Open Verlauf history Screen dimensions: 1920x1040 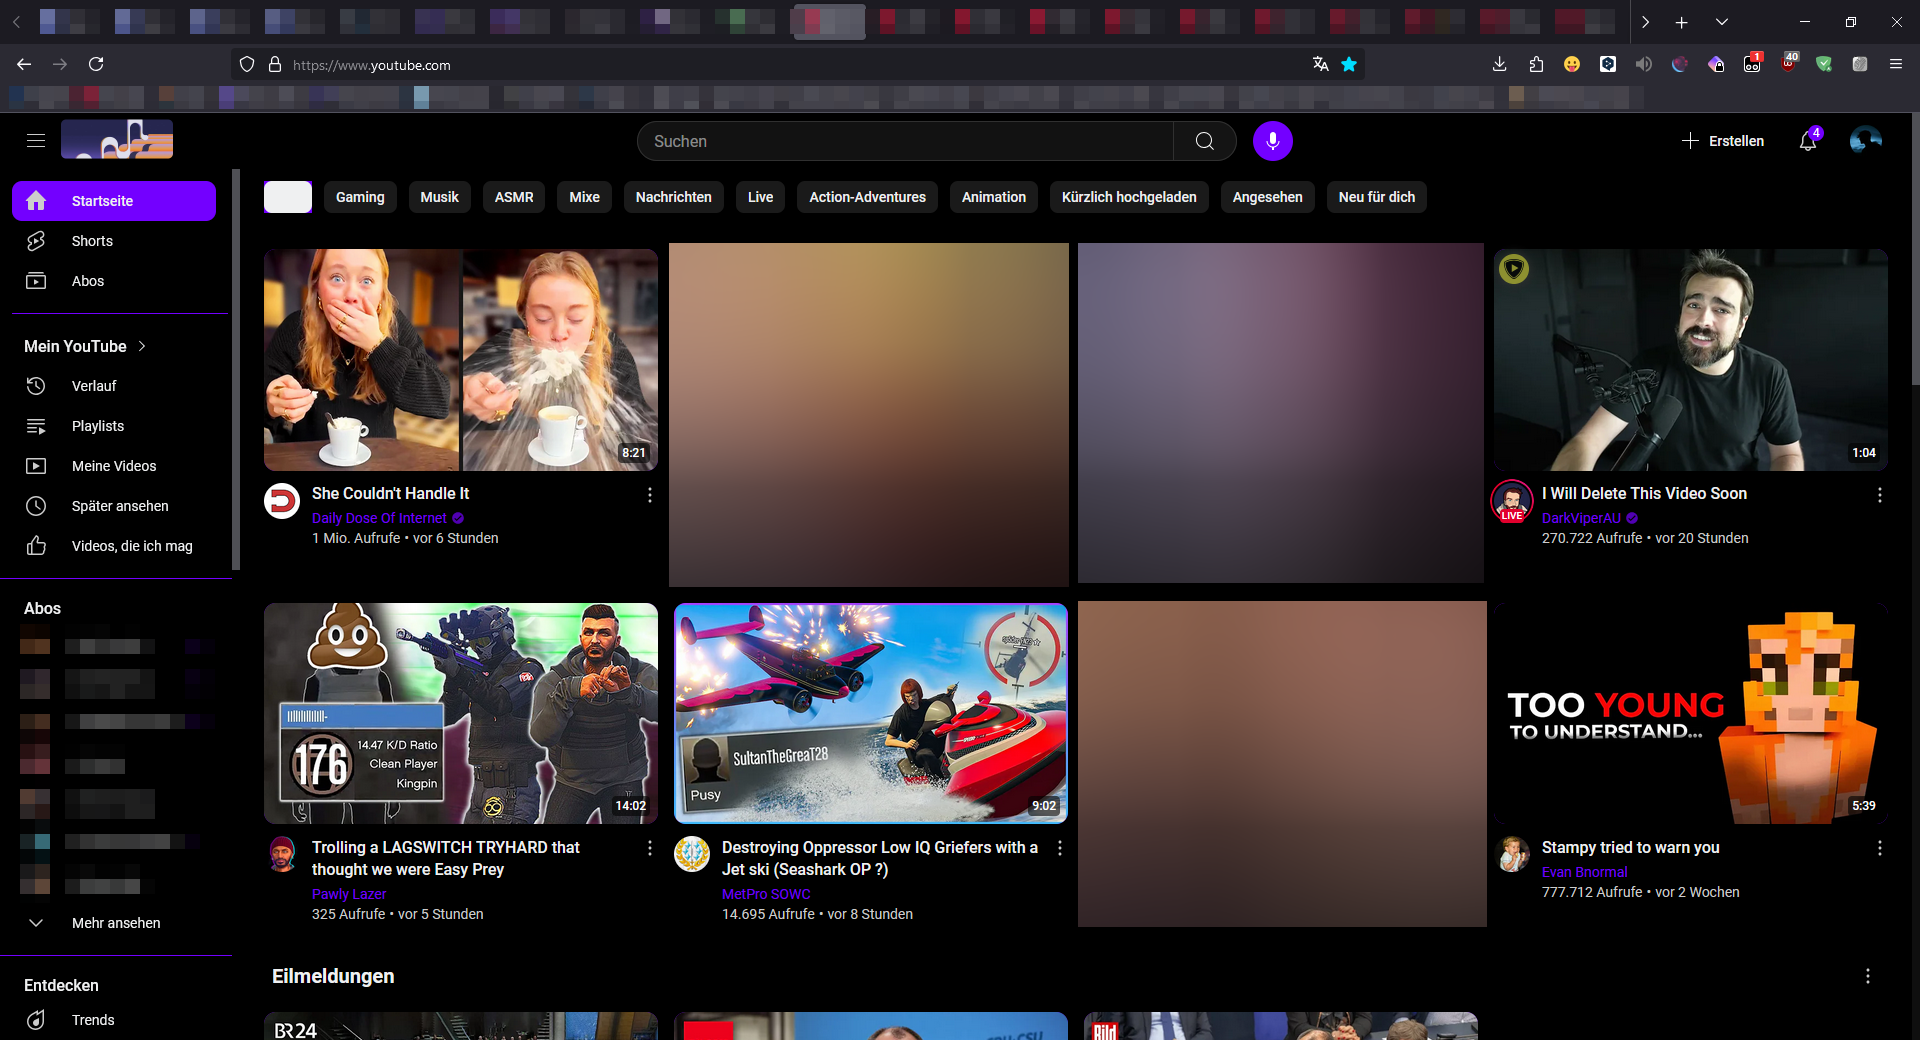(114, 386)
